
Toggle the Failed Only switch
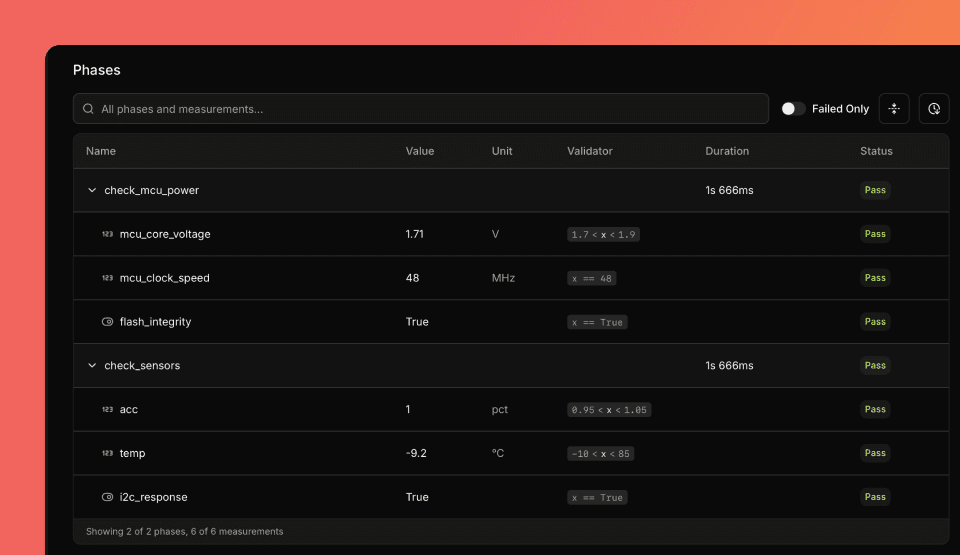[793, 109]
